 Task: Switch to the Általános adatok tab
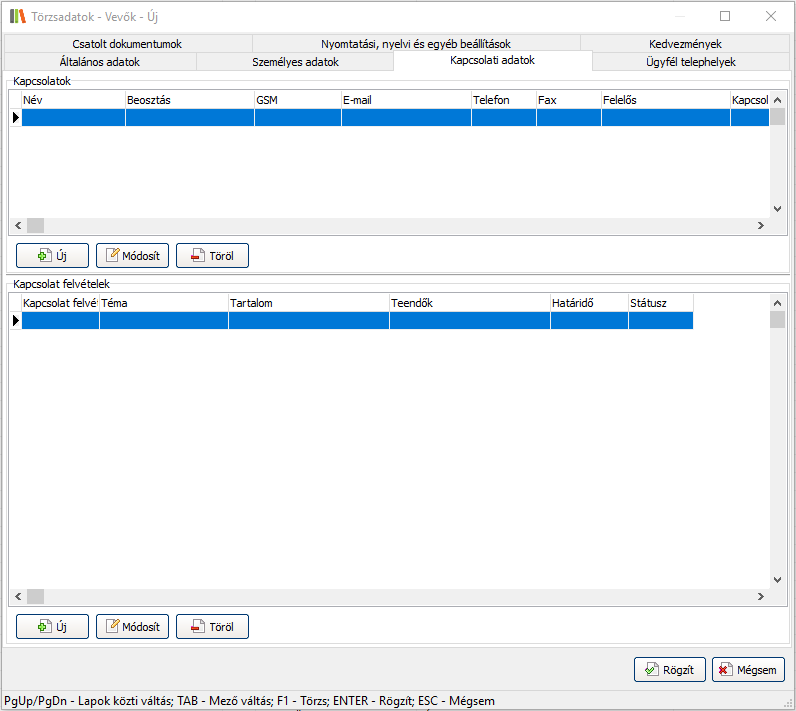point(99,62)
